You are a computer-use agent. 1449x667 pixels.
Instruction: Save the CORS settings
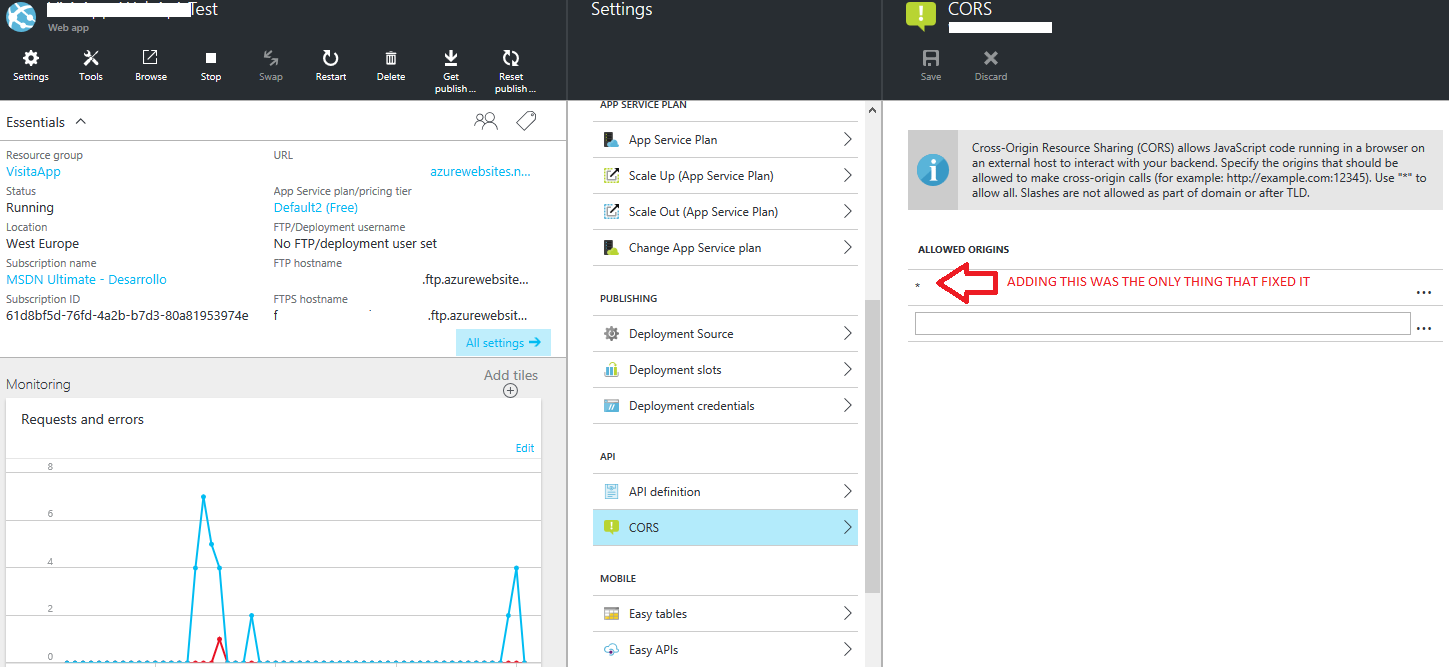(931, 58)
